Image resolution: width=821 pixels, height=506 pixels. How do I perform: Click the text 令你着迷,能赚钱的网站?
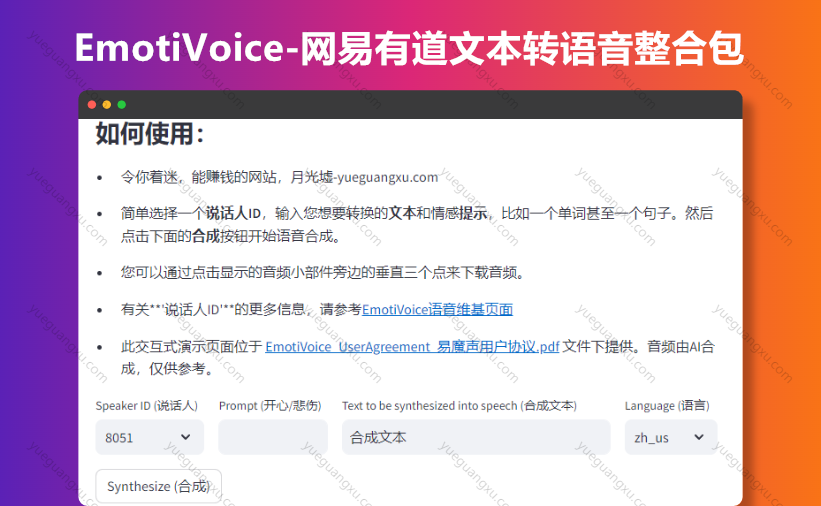(198, 177)
